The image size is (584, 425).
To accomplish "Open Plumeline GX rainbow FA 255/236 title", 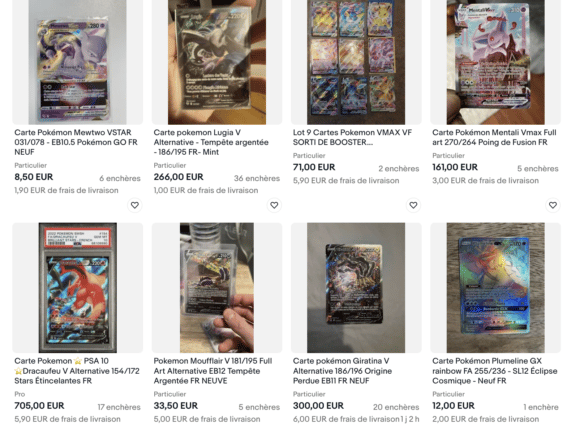I will point(495,371).
